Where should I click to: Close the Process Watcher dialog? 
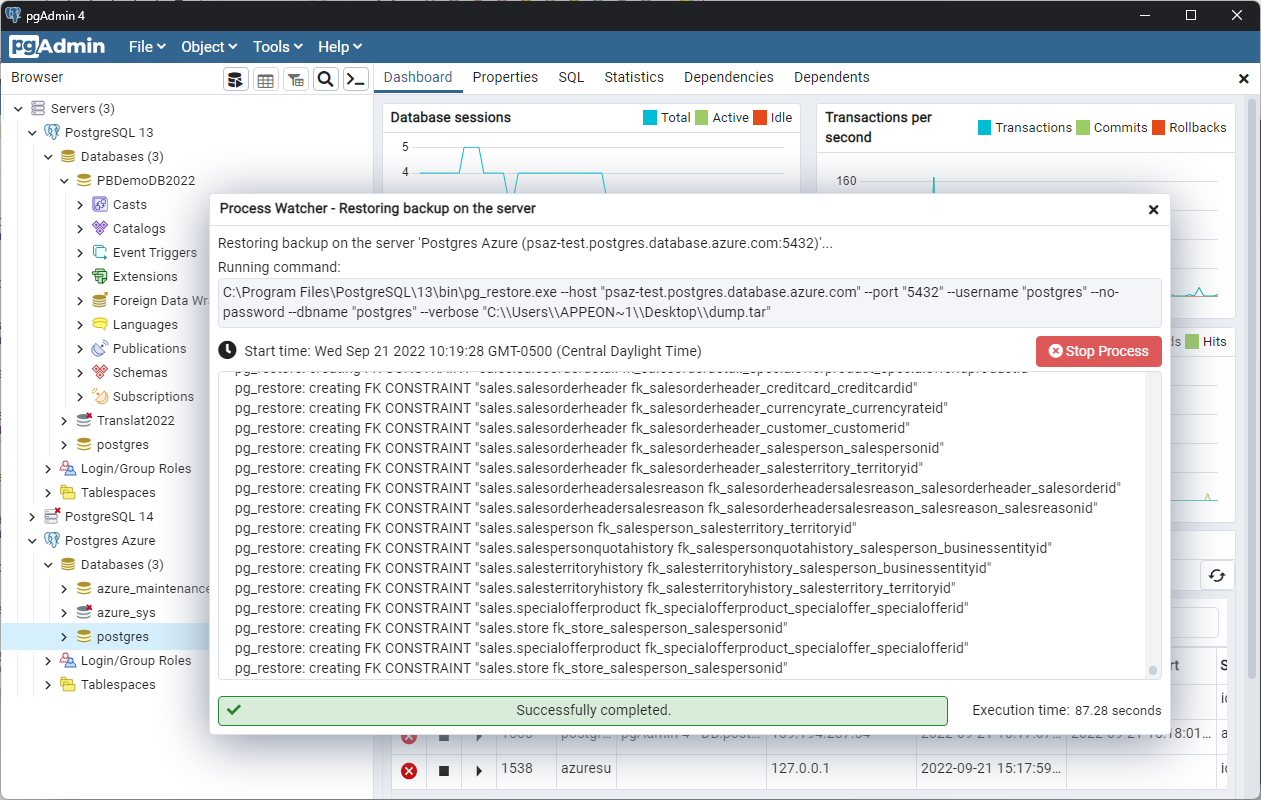(1153, 210)
